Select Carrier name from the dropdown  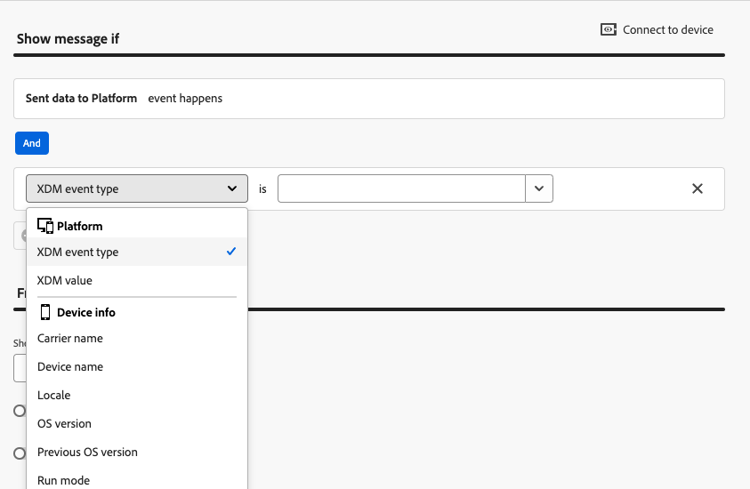tap(137, 338)
